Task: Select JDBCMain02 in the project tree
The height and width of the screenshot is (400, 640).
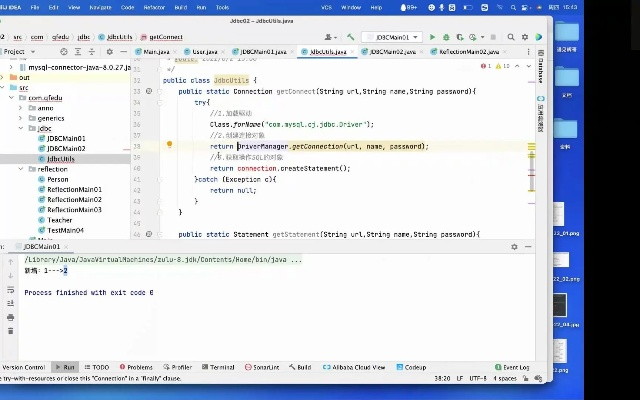Action: tap(66, 148)
